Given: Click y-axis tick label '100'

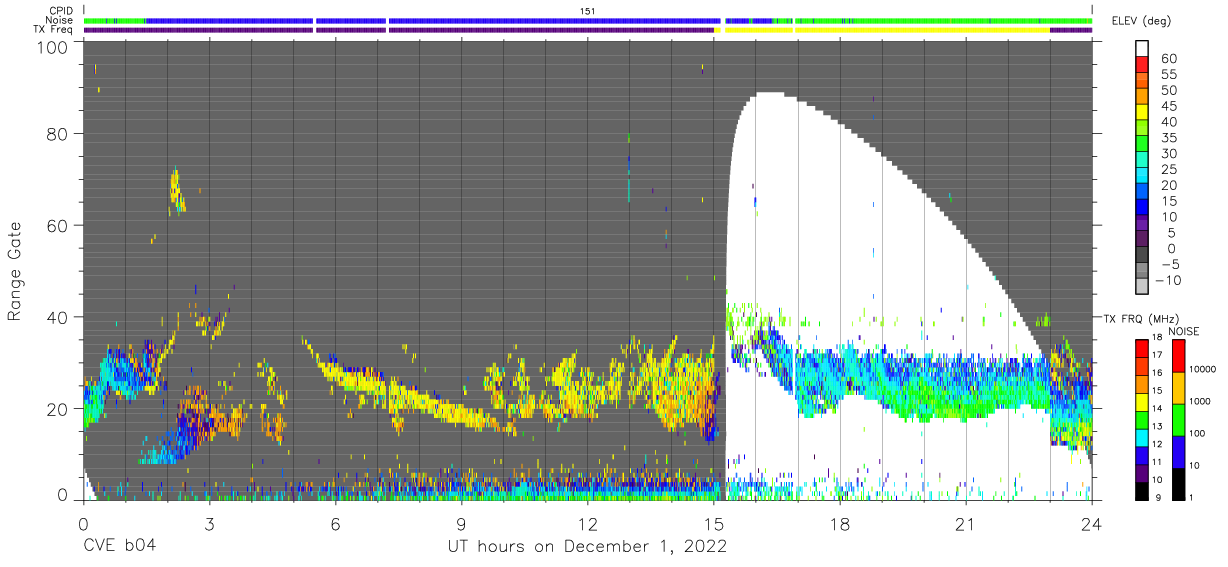Looking at the screenshot, I should (52, 46).
